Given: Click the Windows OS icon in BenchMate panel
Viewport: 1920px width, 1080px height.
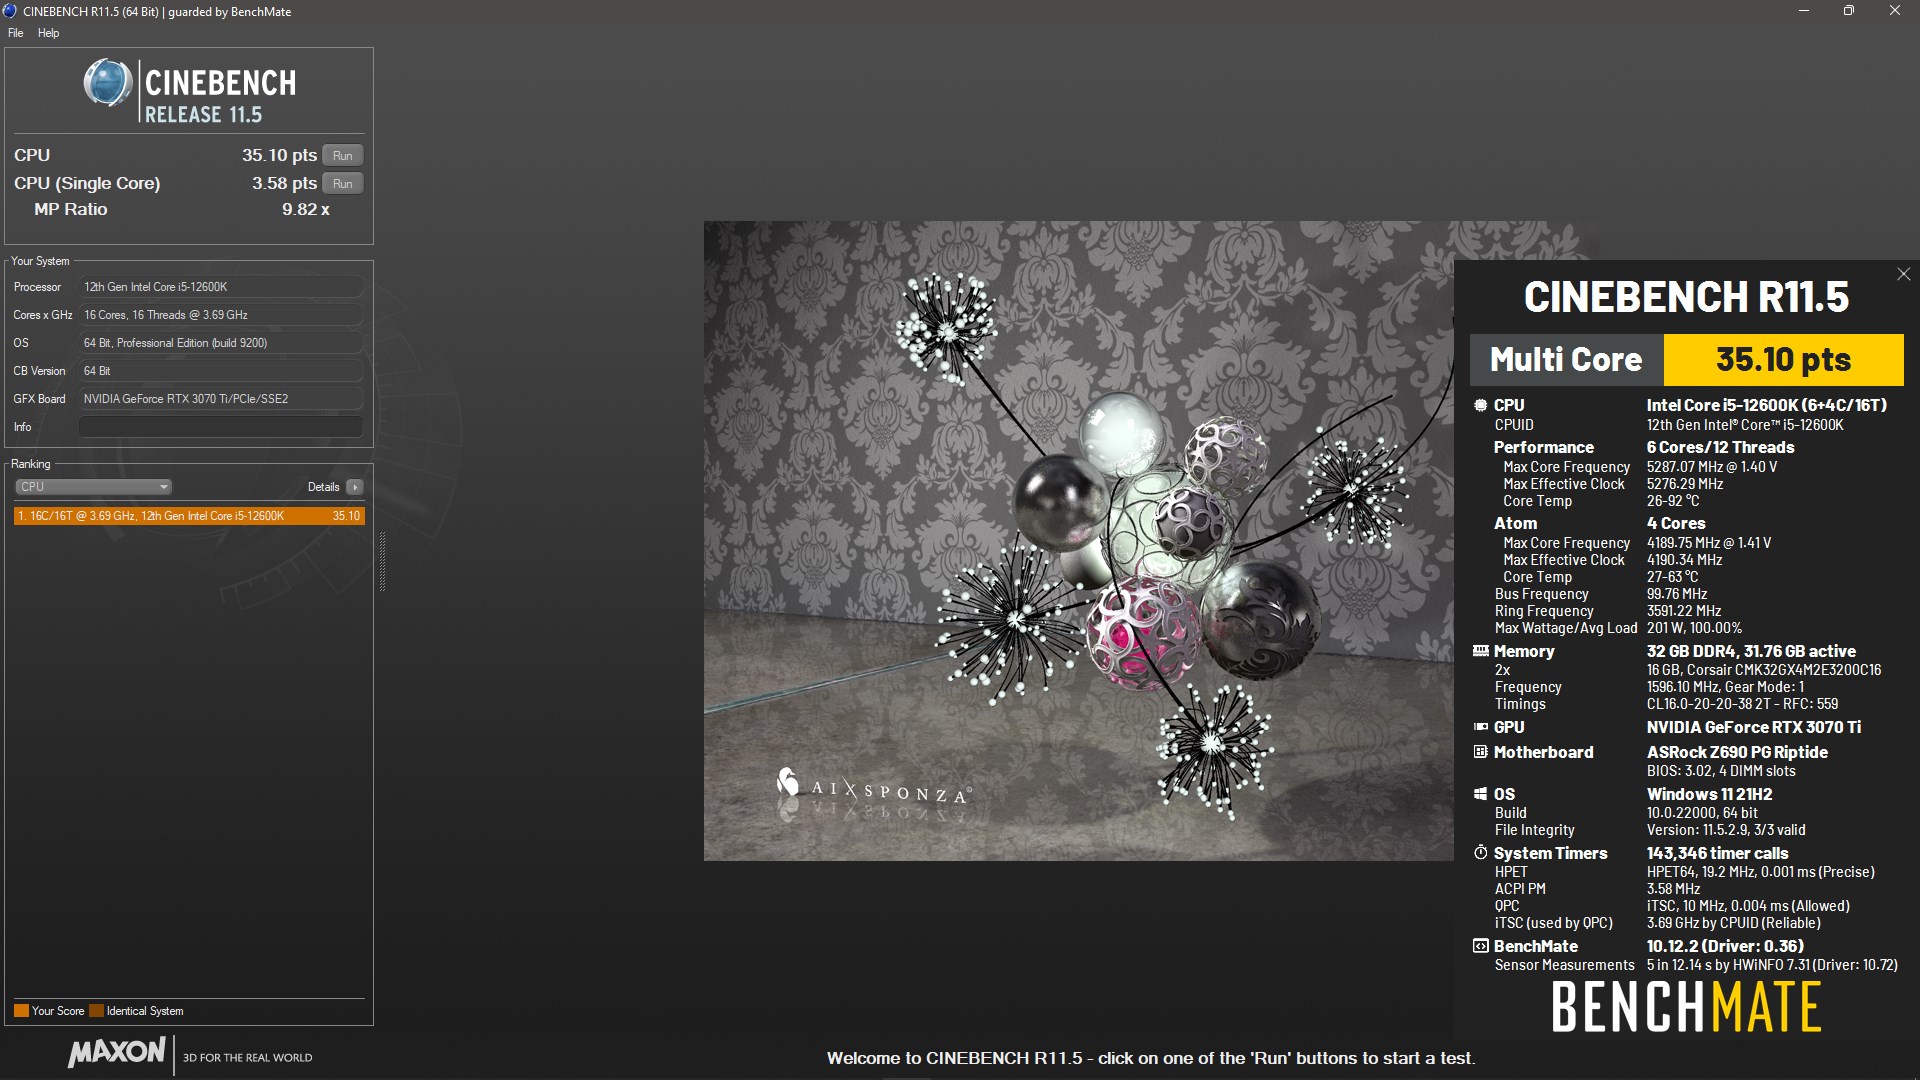Looking at the screenshot, I should click(x=1480, y=794).
